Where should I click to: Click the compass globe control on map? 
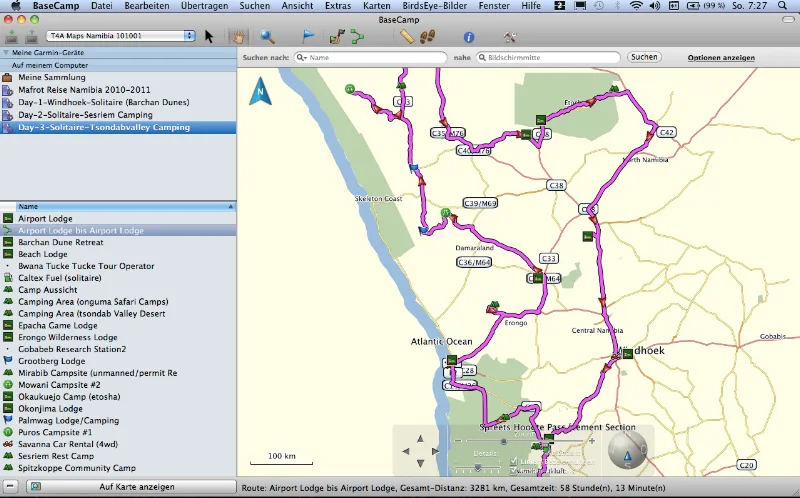tap(628, 450)
